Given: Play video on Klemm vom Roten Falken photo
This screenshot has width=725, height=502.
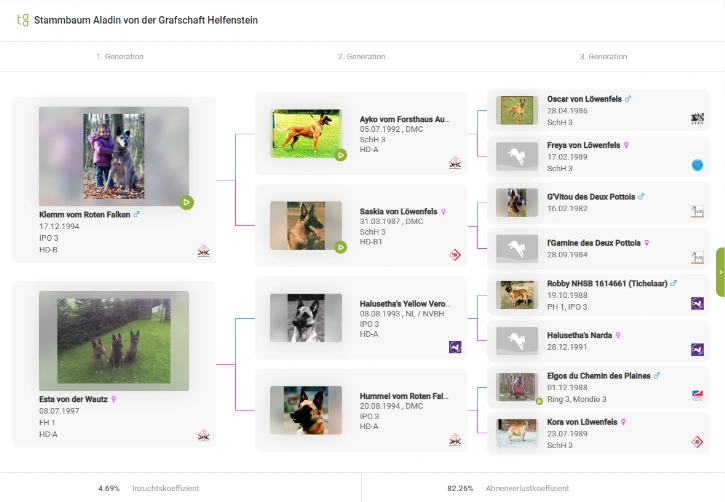Looking at the screenshot, I should pos(187,203).
